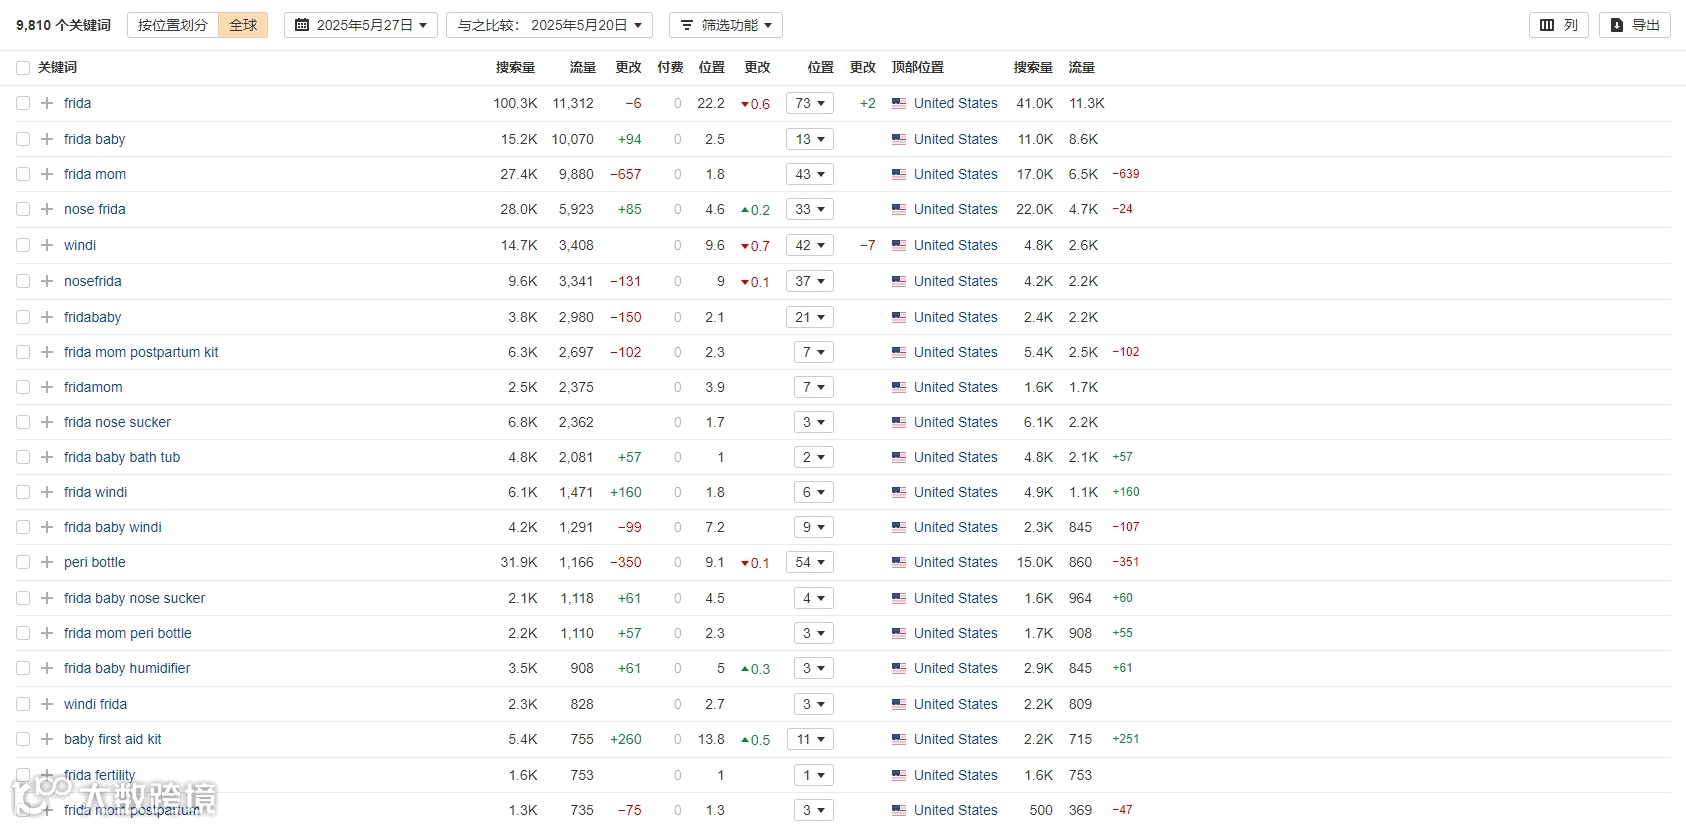Screen dimensions: 1686x826
Task: Click plus icon beside fridamom
Action: 47,387
